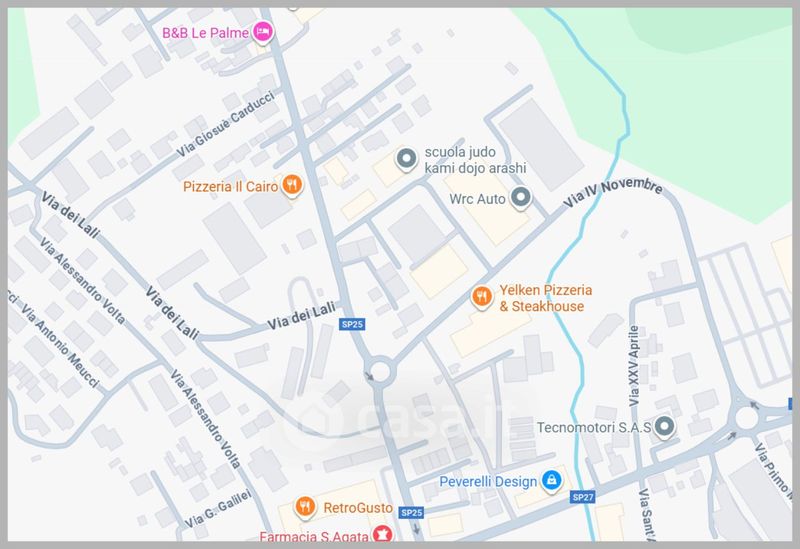Select the Pizzeria Il Cairo restaurant marker

[x=292, y=184]
